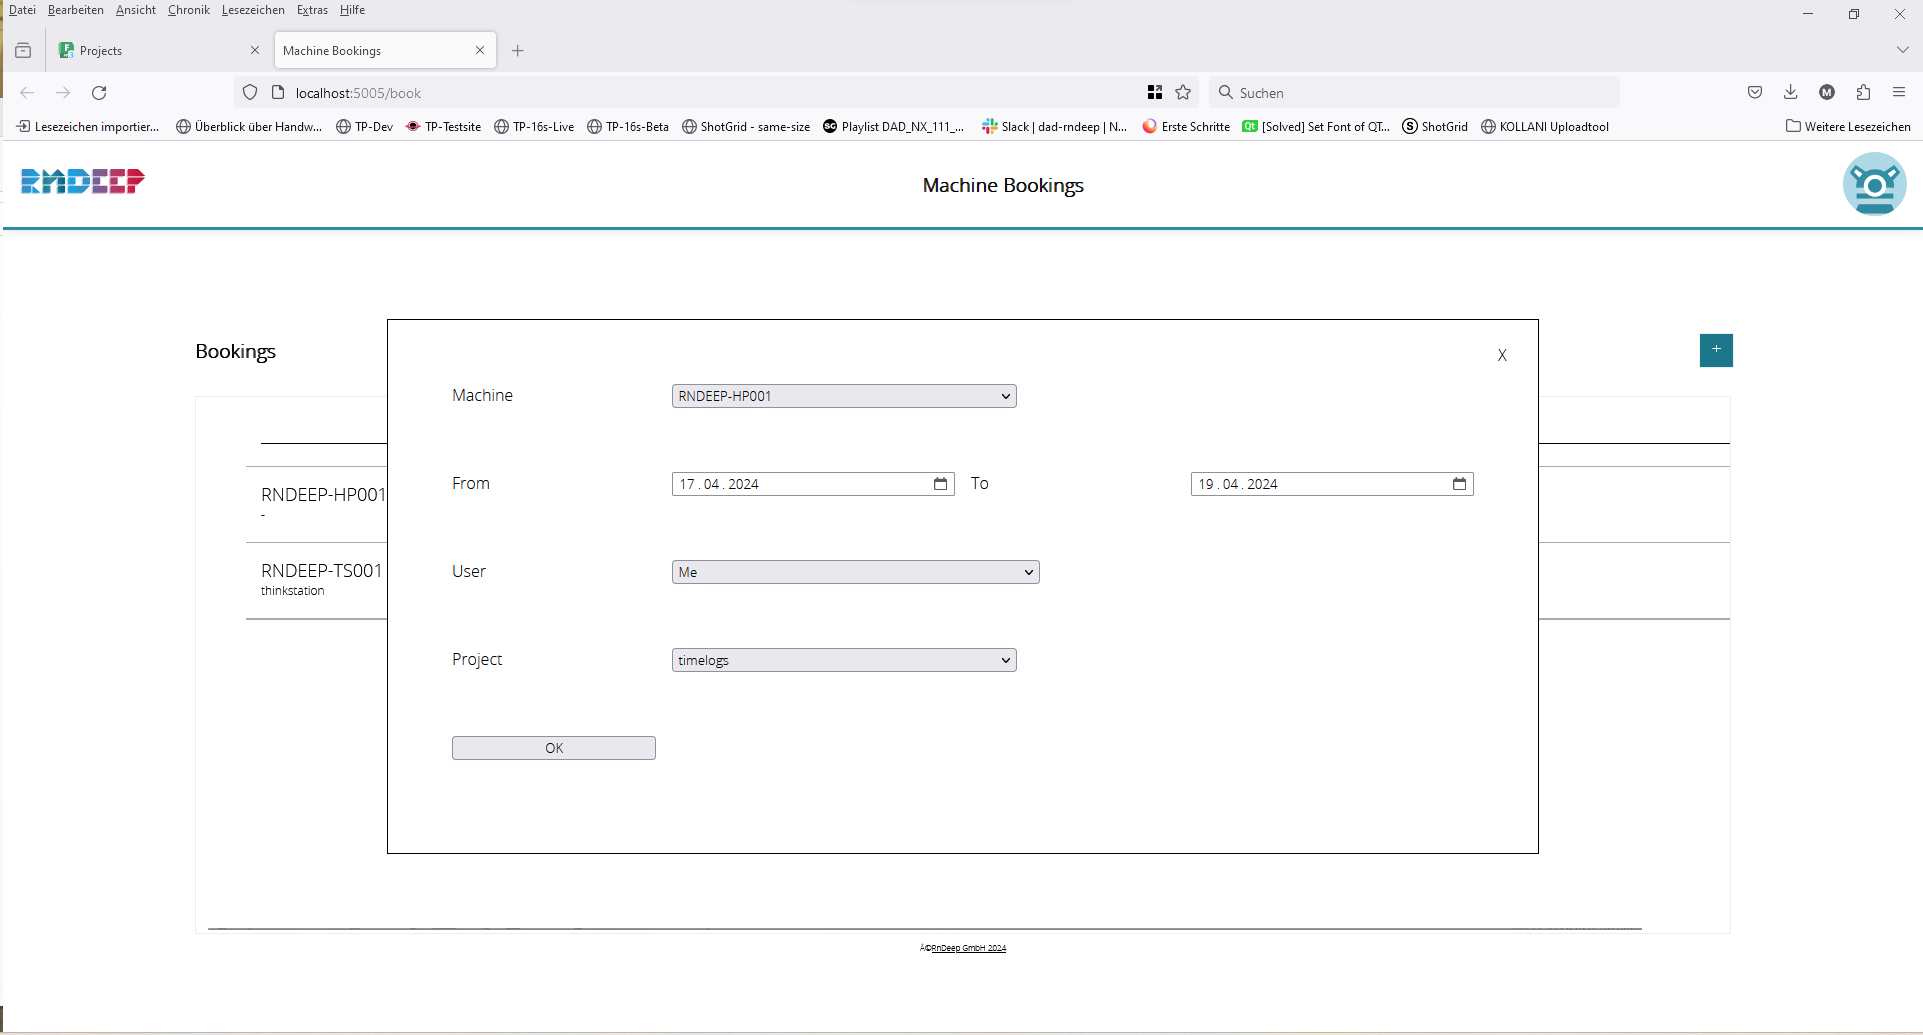Image resolution: width=1923 pixels, height=1035 pixels.
Task: Open the ShotGrid - same-size bookmark
Action: click(x=746, y=127)
